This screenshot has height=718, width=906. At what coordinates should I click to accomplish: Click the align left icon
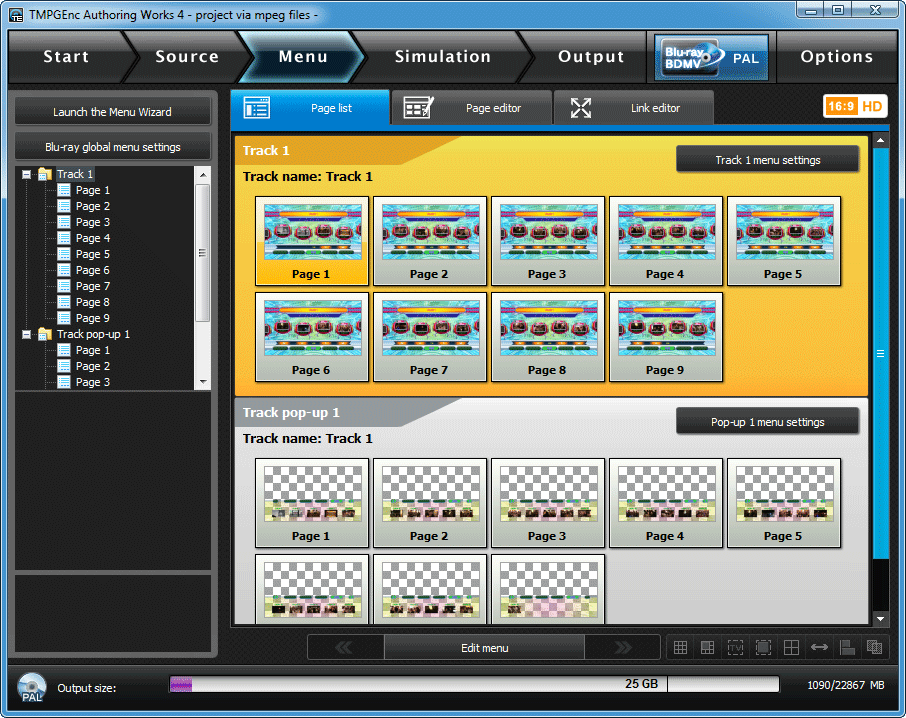click(847, 648)
